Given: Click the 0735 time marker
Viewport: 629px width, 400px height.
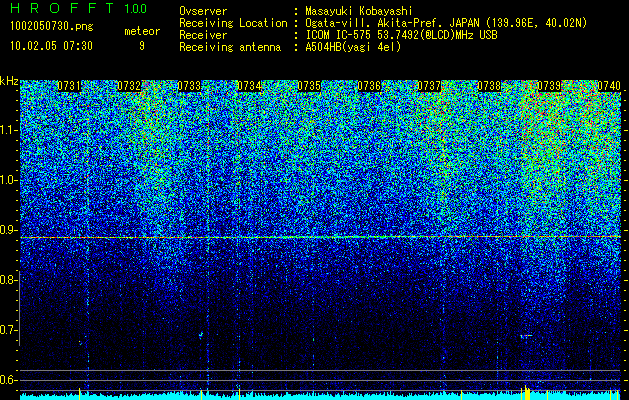Looking at the screenshot, I should click(x=309, y=86).
